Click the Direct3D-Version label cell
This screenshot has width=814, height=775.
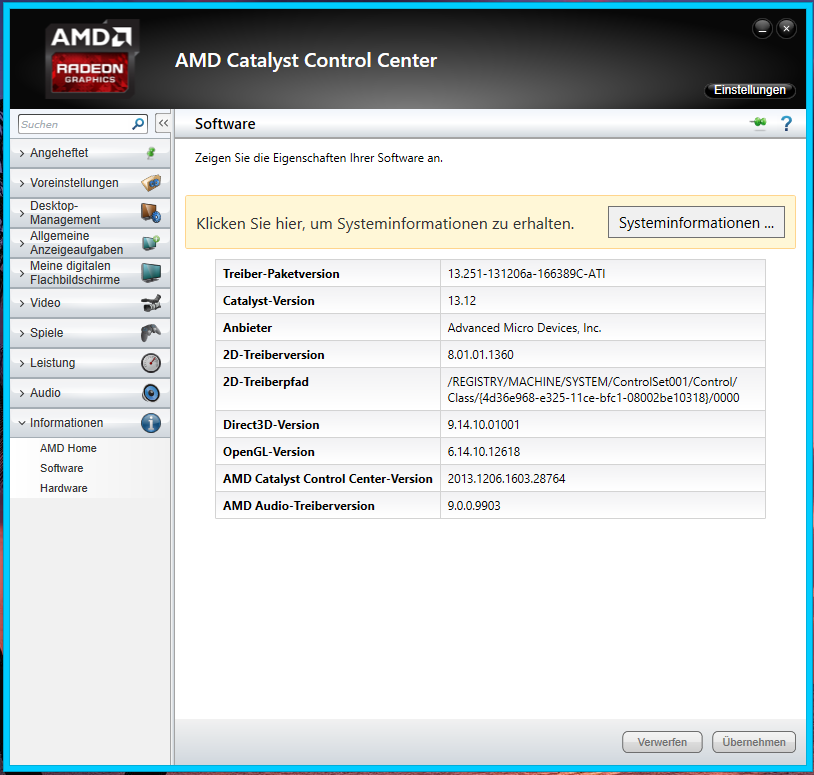(x=328, y=425)
